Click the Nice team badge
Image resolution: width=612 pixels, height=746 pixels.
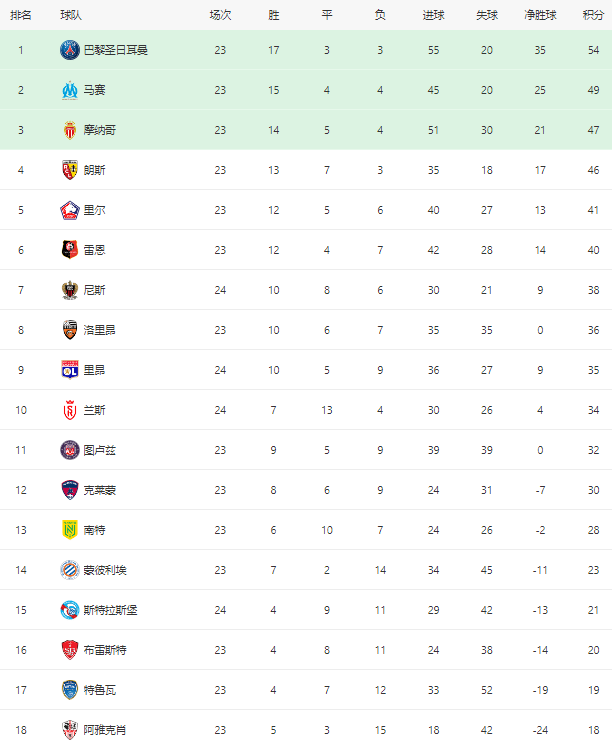coord(69,290)
